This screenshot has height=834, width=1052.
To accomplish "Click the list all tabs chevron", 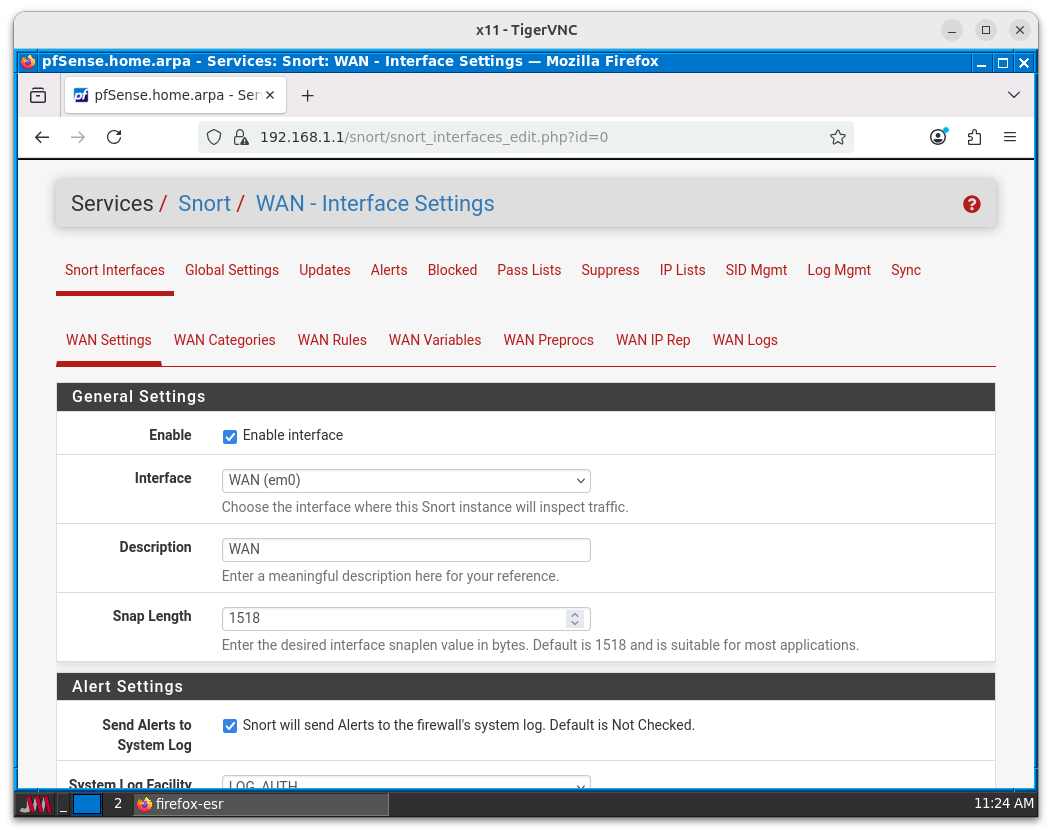I will point(1014,95).
